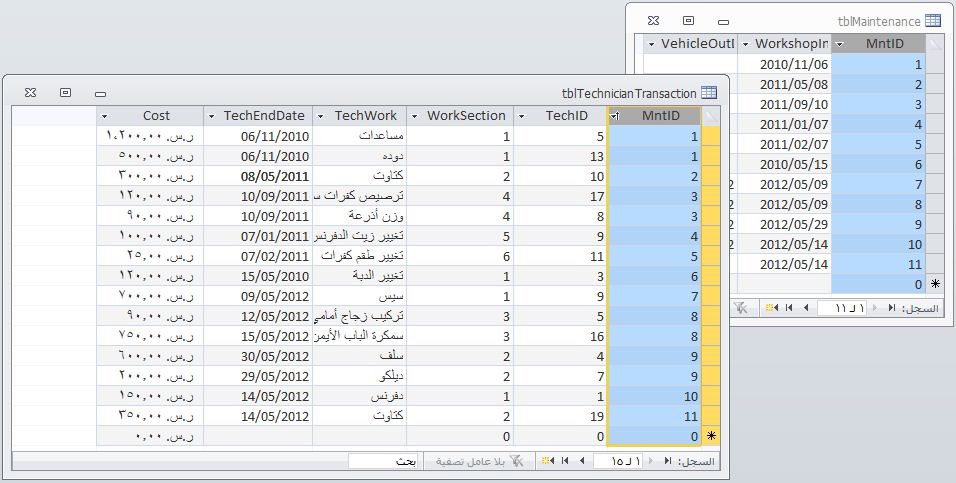956x483 pixels.
Task: Select the MntID column header in tblMaintenance
Action: tap(878, 44)
